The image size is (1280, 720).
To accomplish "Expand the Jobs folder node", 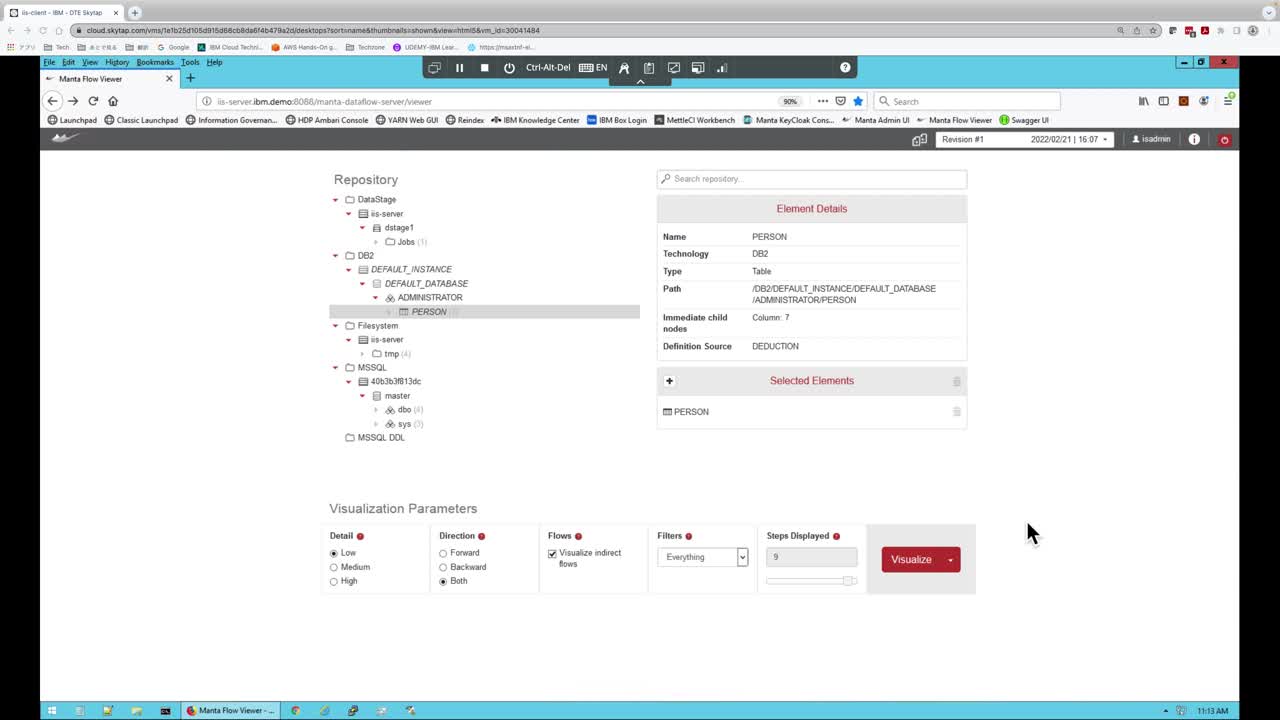I will click(x=376, y=242).
